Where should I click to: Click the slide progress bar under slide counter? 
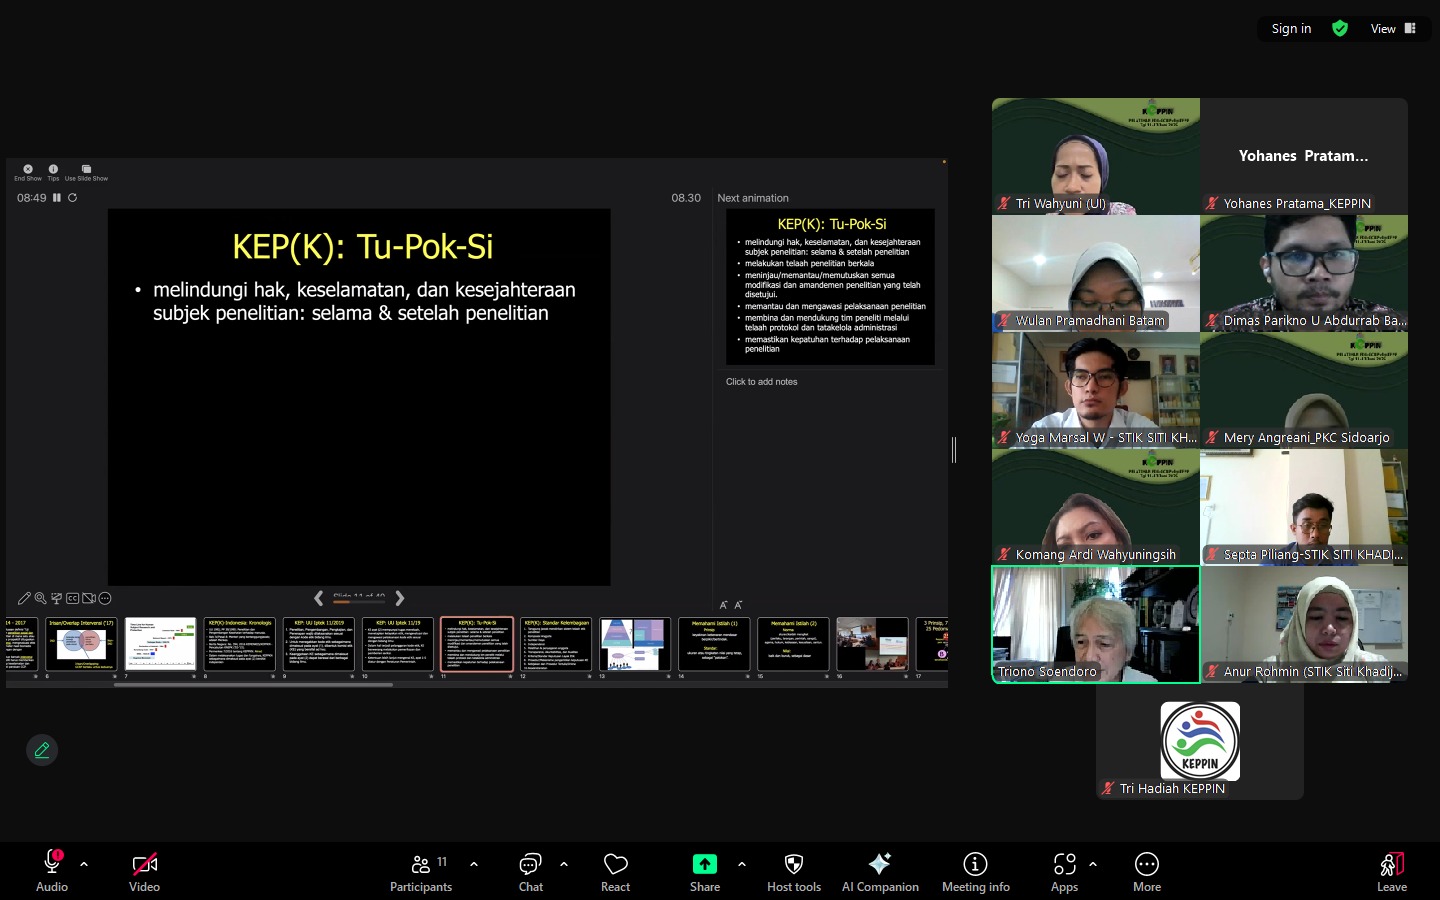(358, 602)
